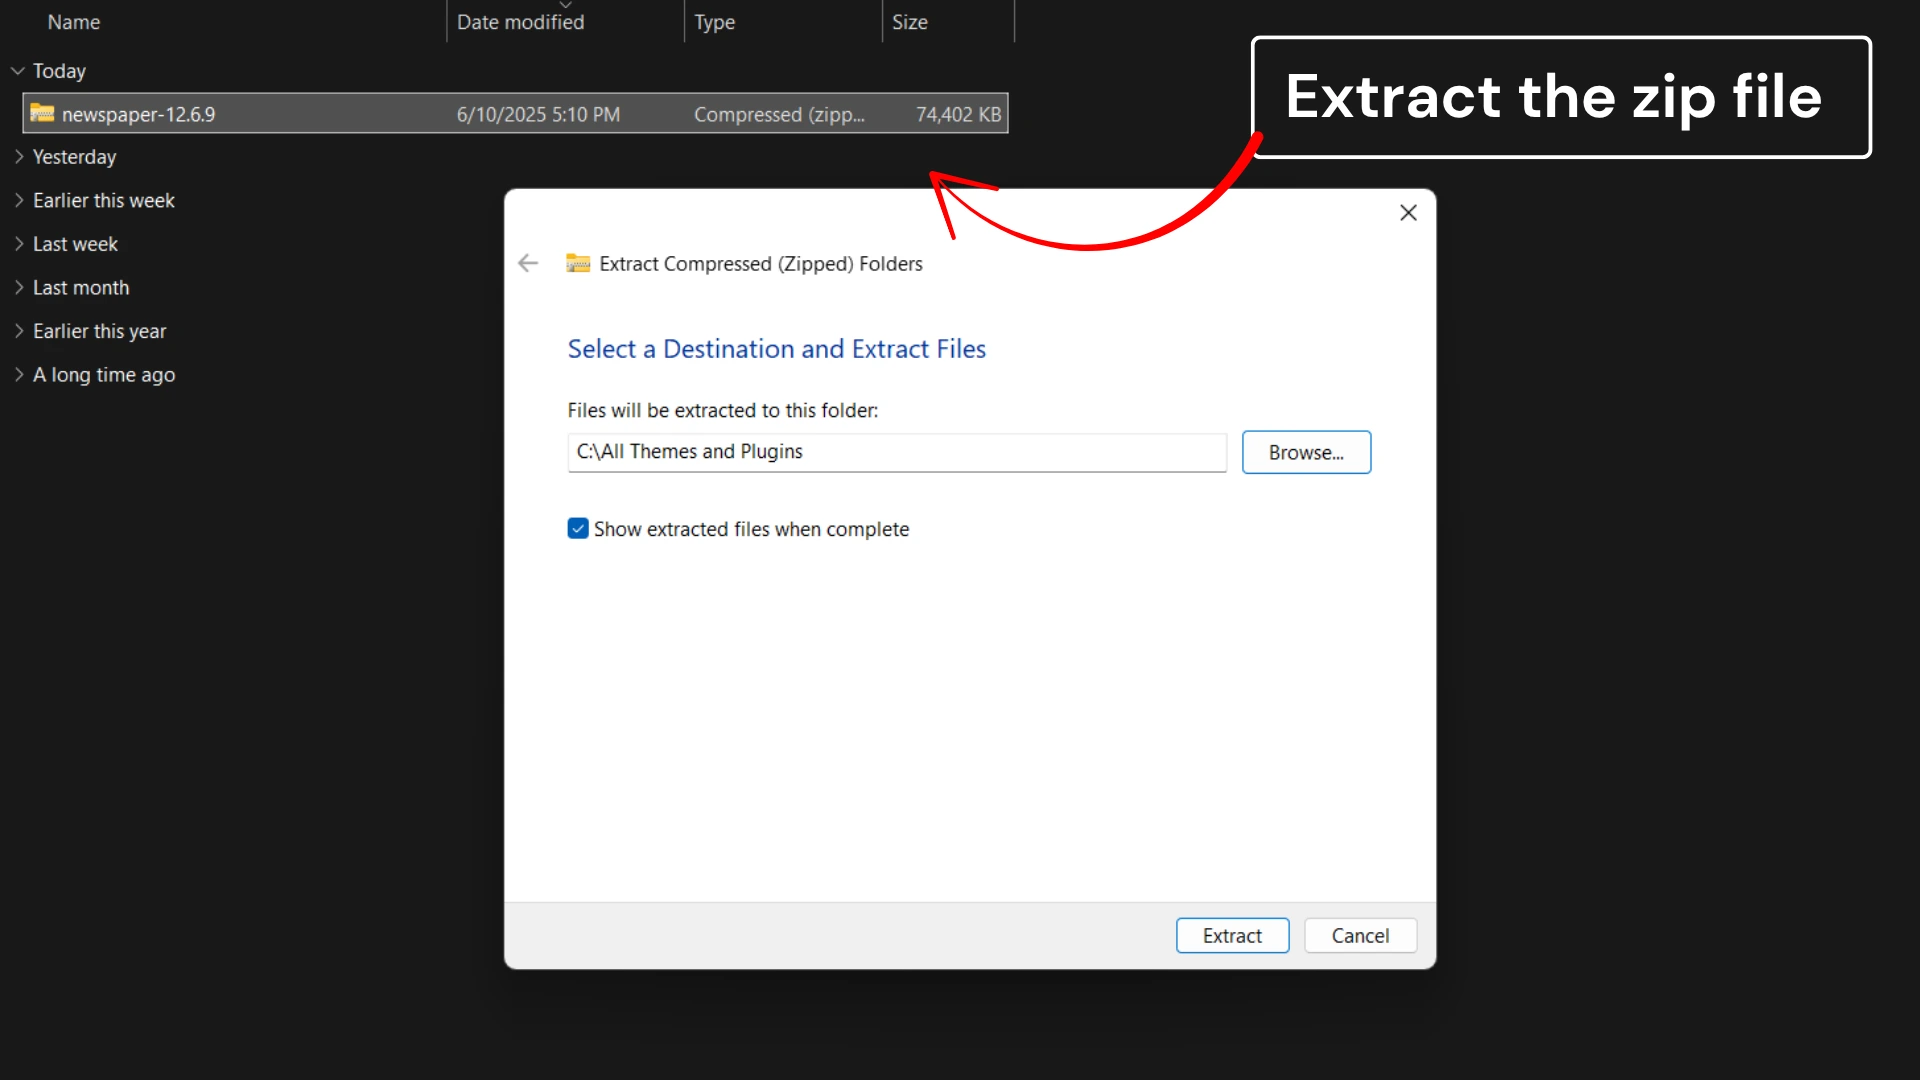Click the back arrow in the dialog
Screen dimensions: 1920x1080
tap(528, 263)
